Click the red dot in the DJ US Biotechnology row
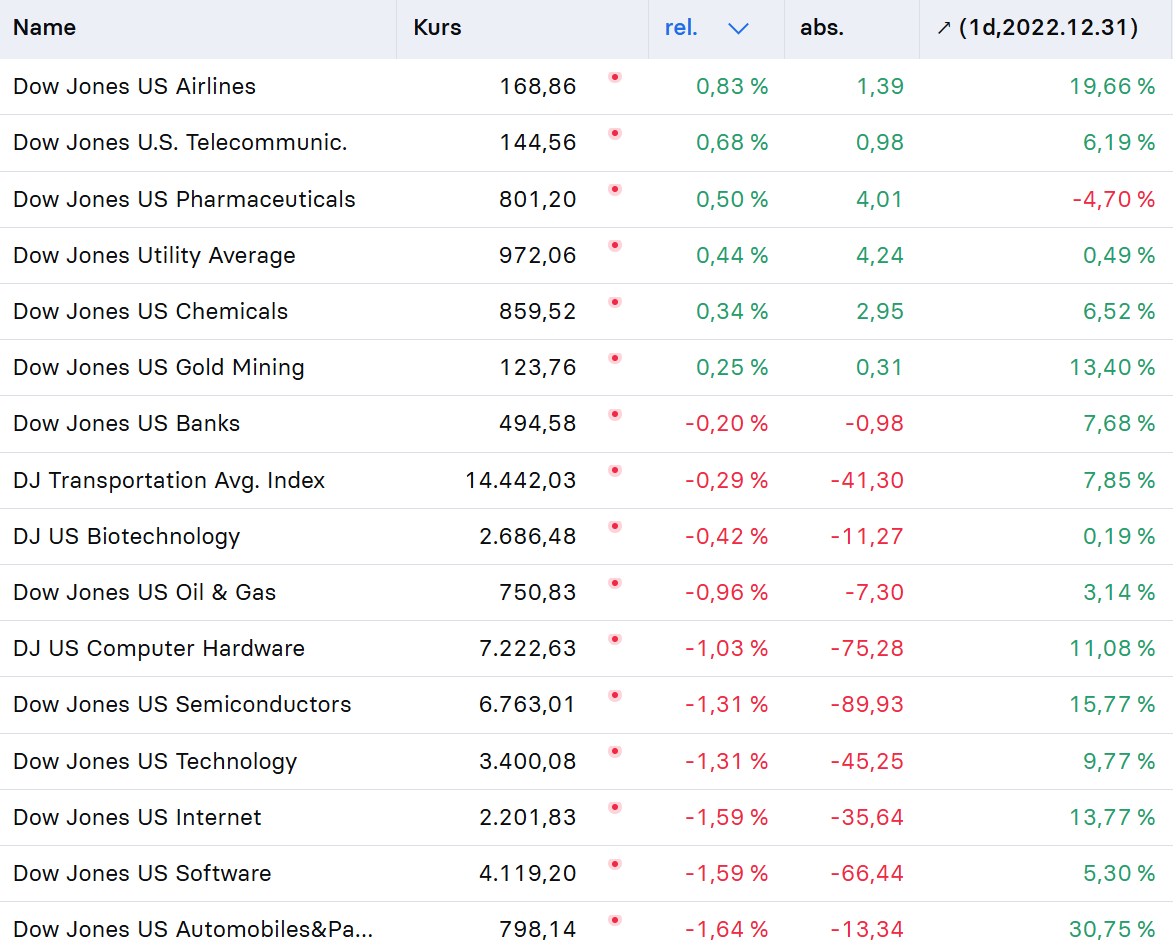Image resolution: width=1173 pixels, height=951 pixels. point(615,527)
